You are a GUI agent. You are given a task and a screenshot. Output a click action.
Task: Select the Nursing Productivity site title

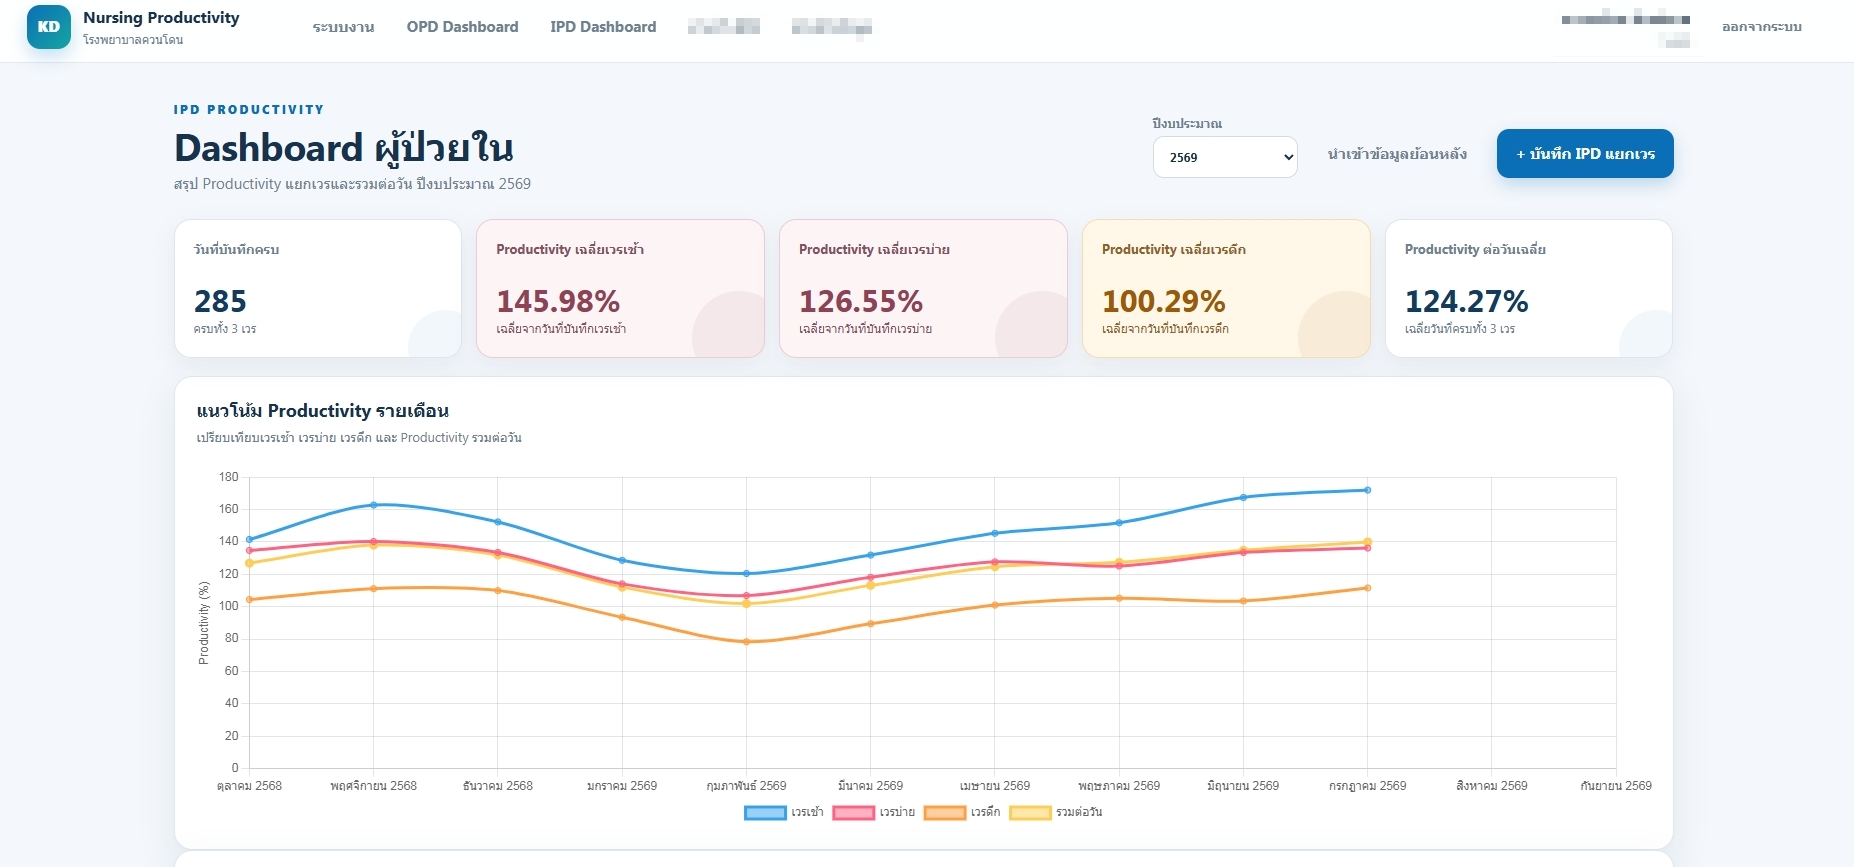pos(161,18)
